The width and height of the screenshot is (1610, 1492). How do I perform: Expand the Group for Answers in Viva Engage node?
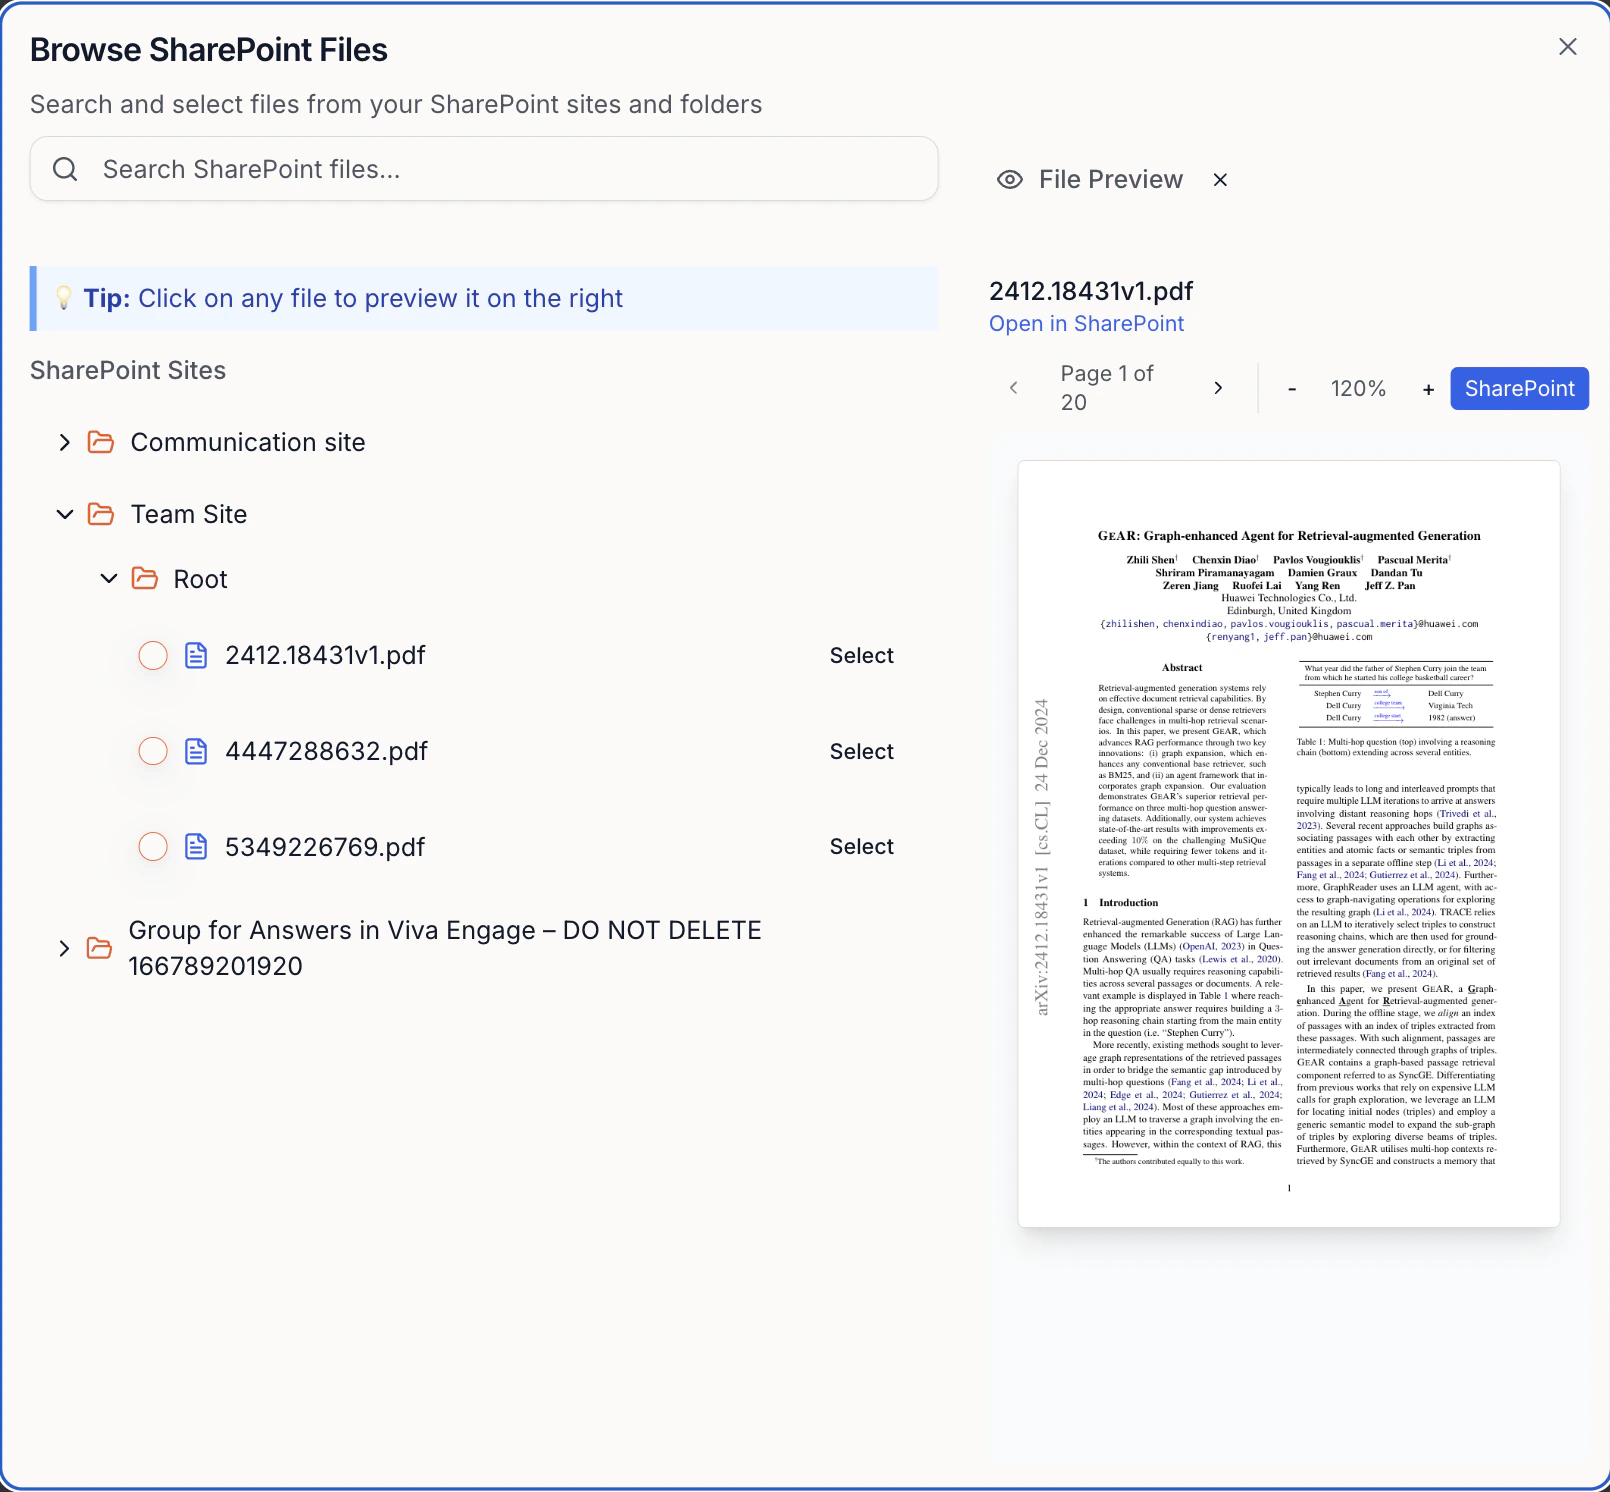(64, 948)
